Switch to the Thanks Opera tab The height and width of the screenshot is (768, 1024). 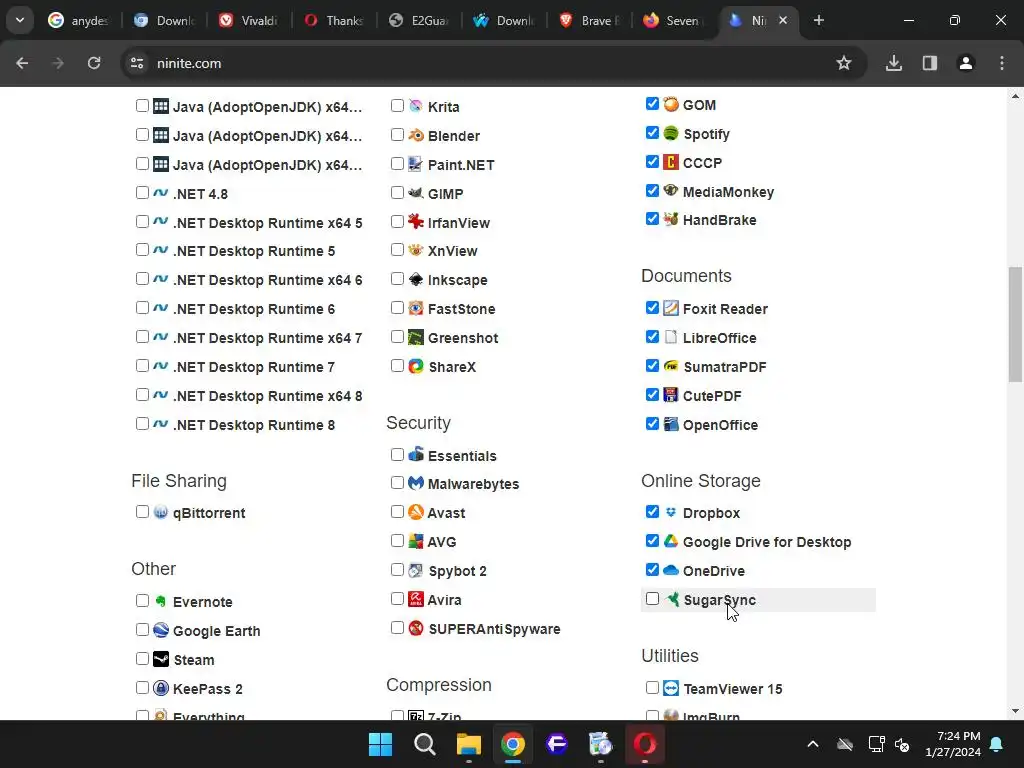point(334,20)
